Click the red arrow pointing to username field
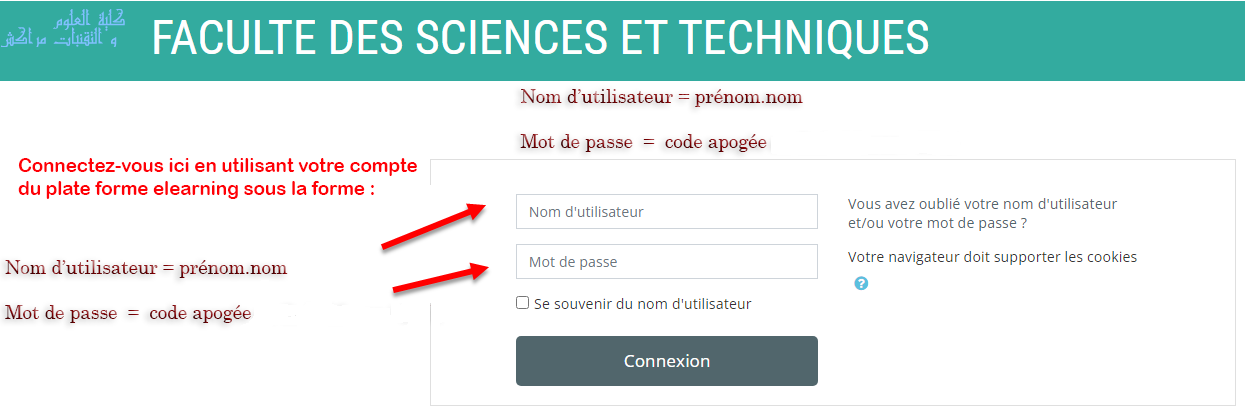 [433, 226]
